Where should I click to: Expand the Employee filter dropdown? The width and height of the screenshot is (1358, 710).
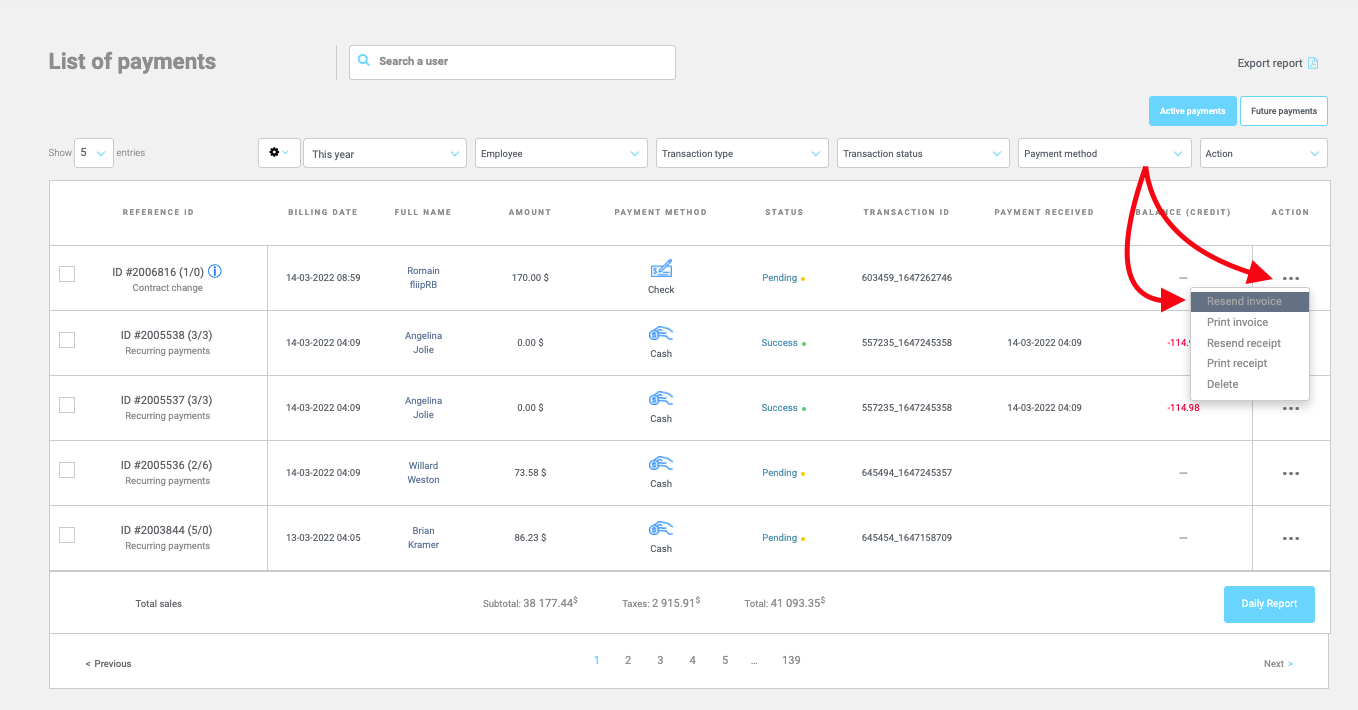point(561,153)
